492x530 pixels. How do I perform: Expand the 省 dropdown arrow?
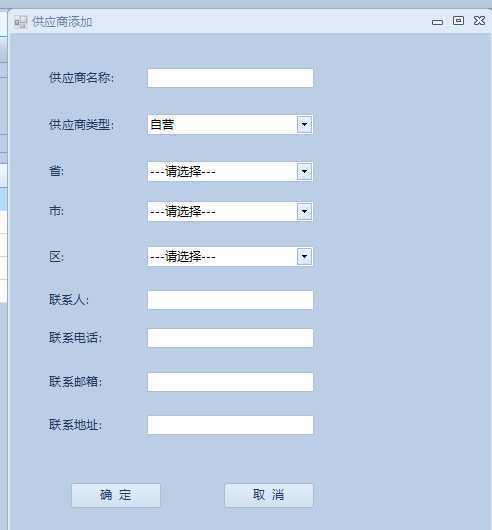pos(304,171)
